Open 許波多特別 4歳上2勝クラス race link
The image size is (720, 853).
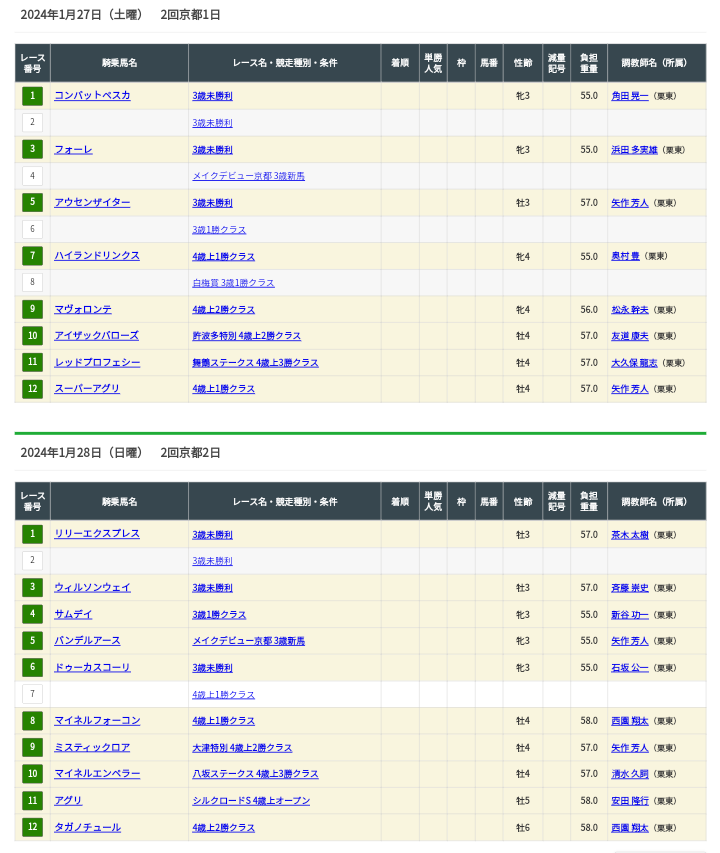click(246, 336)
